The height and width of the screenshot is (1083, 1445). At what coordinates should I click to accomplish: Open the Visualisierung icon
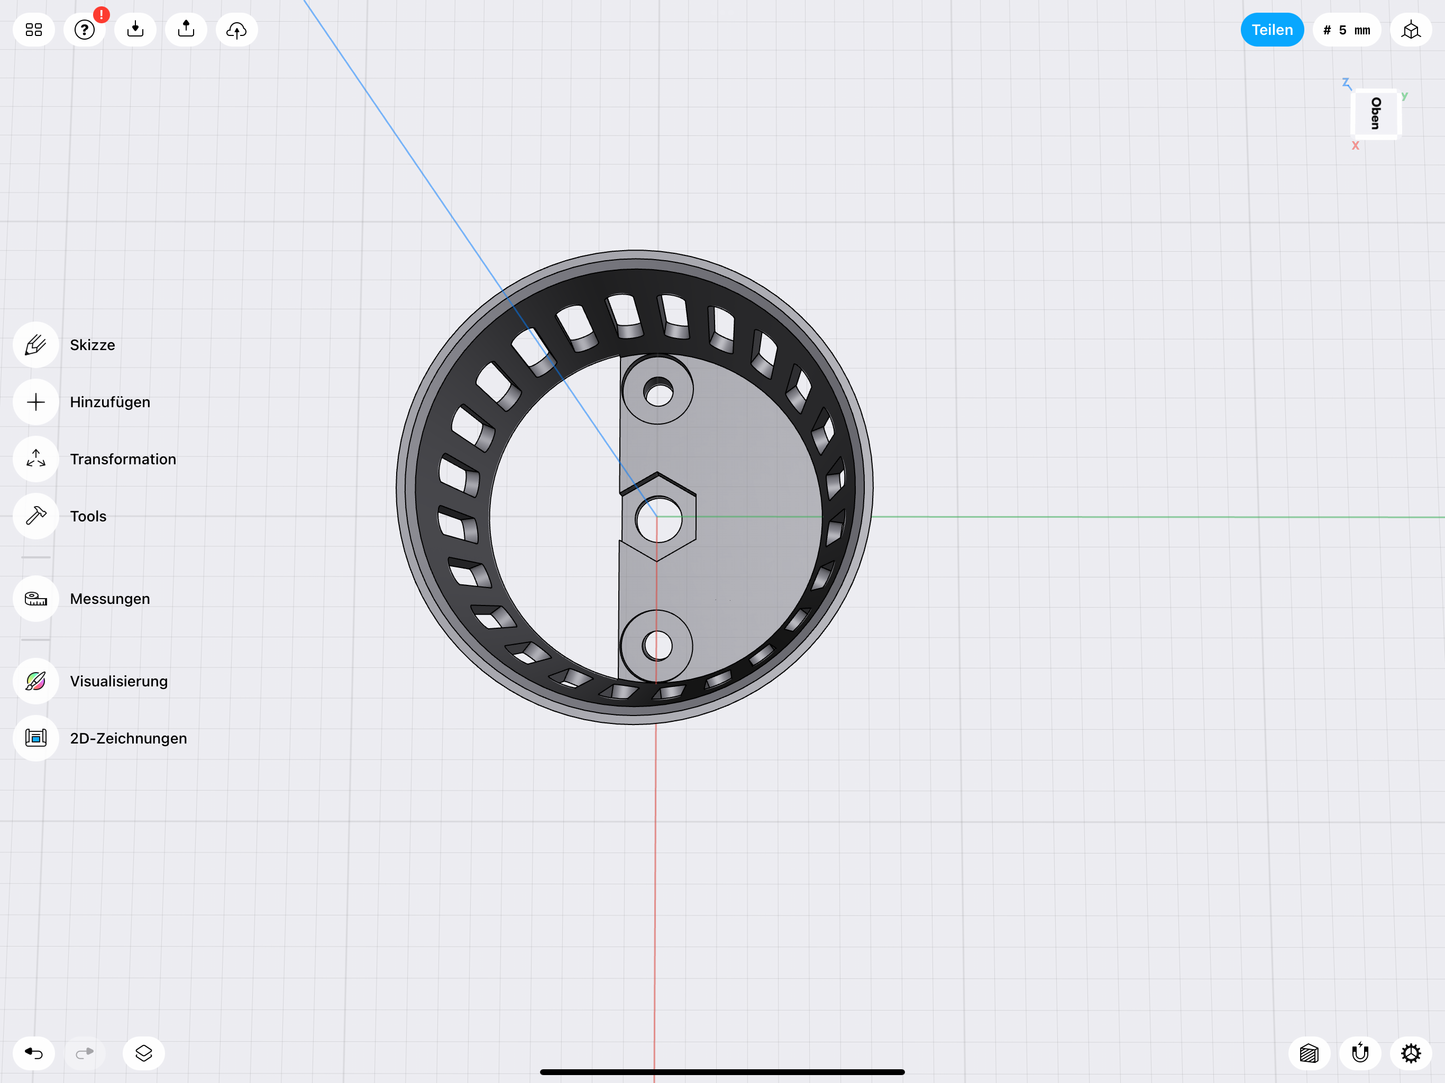tap(36, 681)
